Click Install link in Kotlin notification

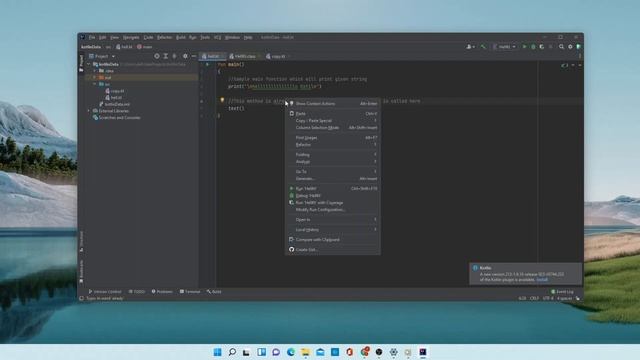(x=542, y=280)
